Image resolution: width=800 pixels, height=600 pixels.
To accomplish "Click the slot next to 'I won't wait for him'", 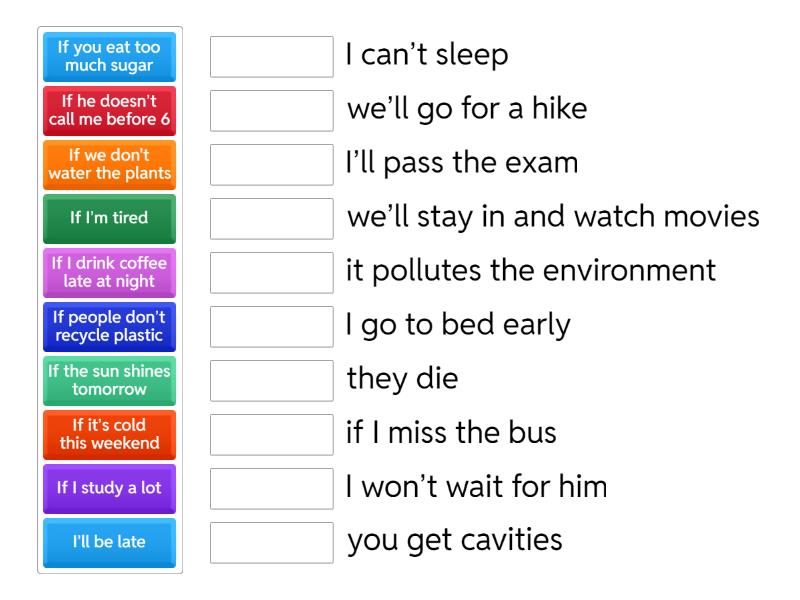I will click(x=272, y=489).
